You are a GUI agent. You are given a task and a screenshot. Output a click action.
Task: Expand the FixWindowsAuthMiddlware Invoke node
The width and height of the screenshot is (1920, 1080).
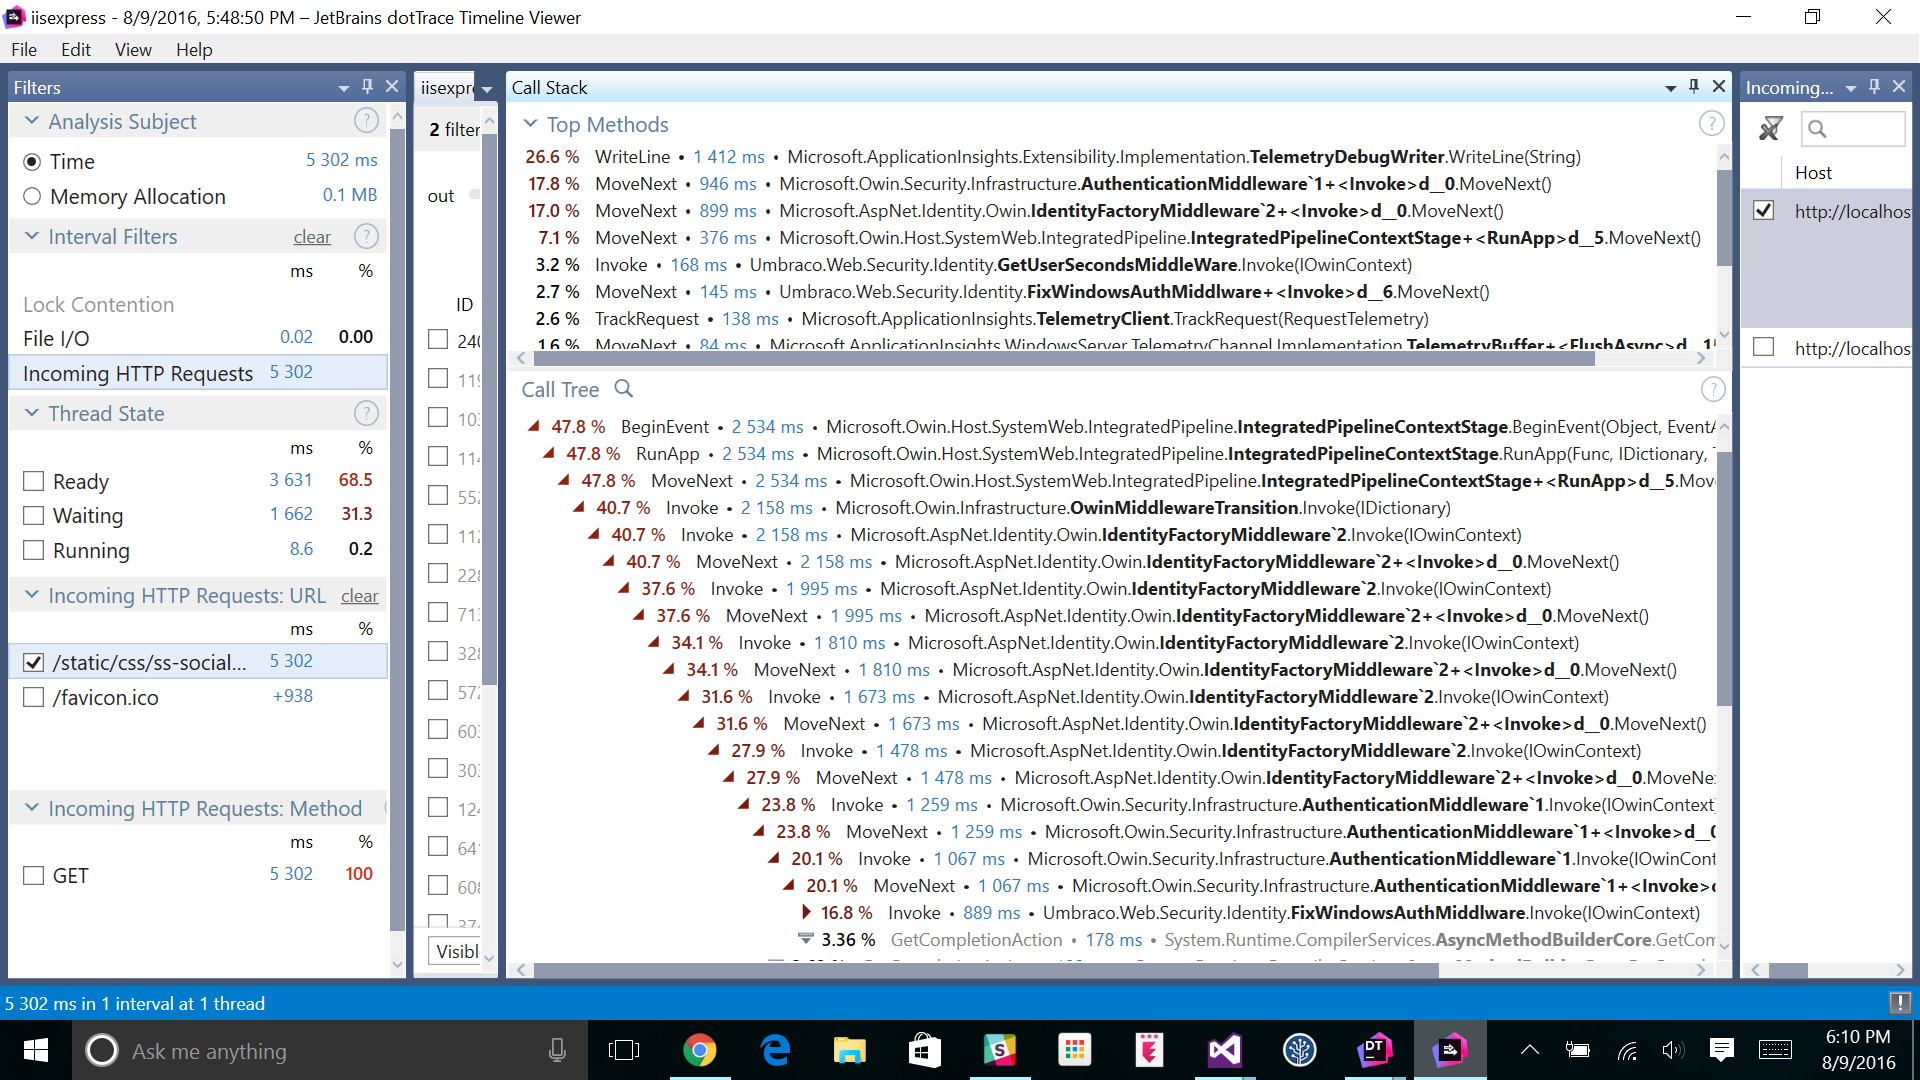tap(806, 912)
